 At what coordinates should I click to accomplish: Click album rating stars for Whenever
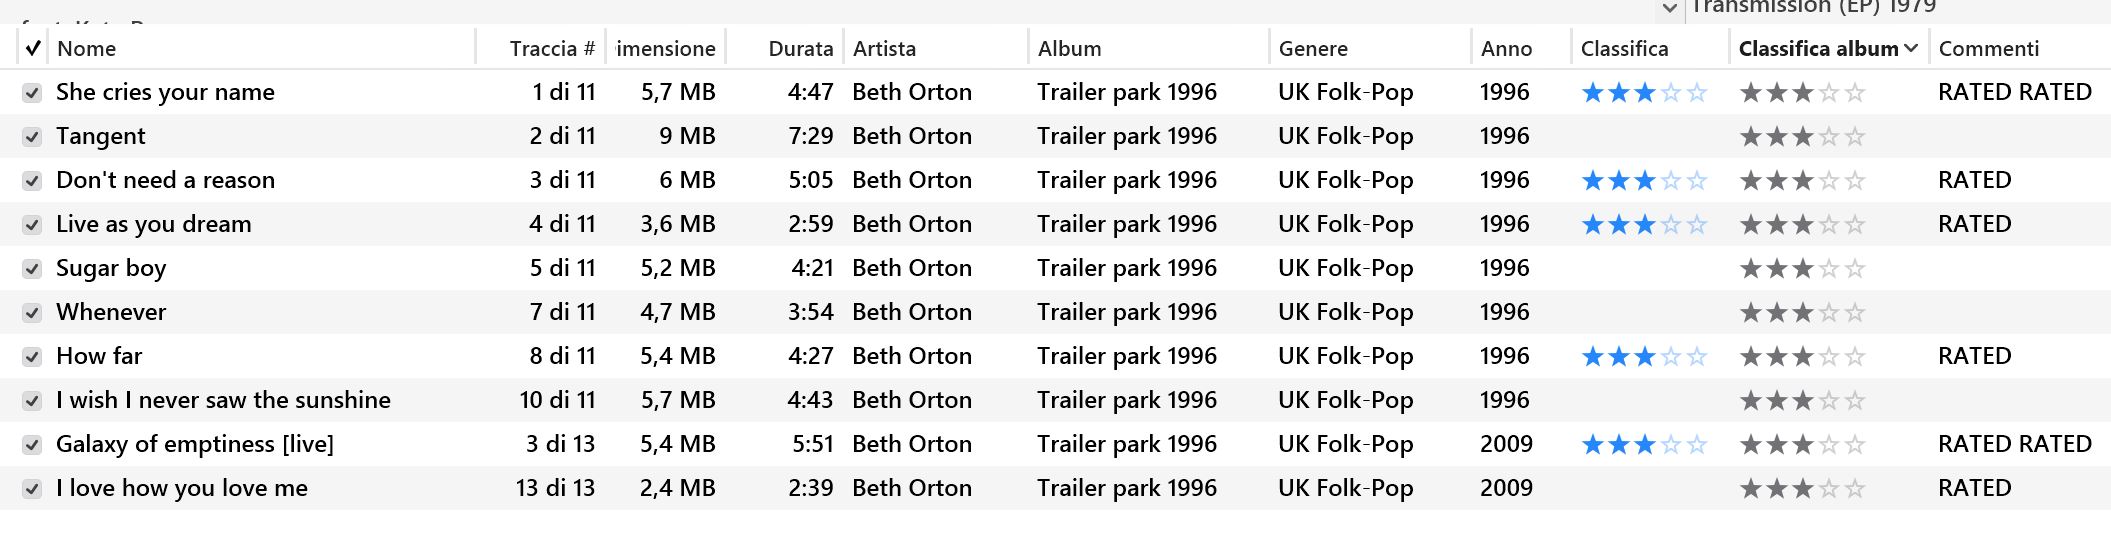[1802, 313]
